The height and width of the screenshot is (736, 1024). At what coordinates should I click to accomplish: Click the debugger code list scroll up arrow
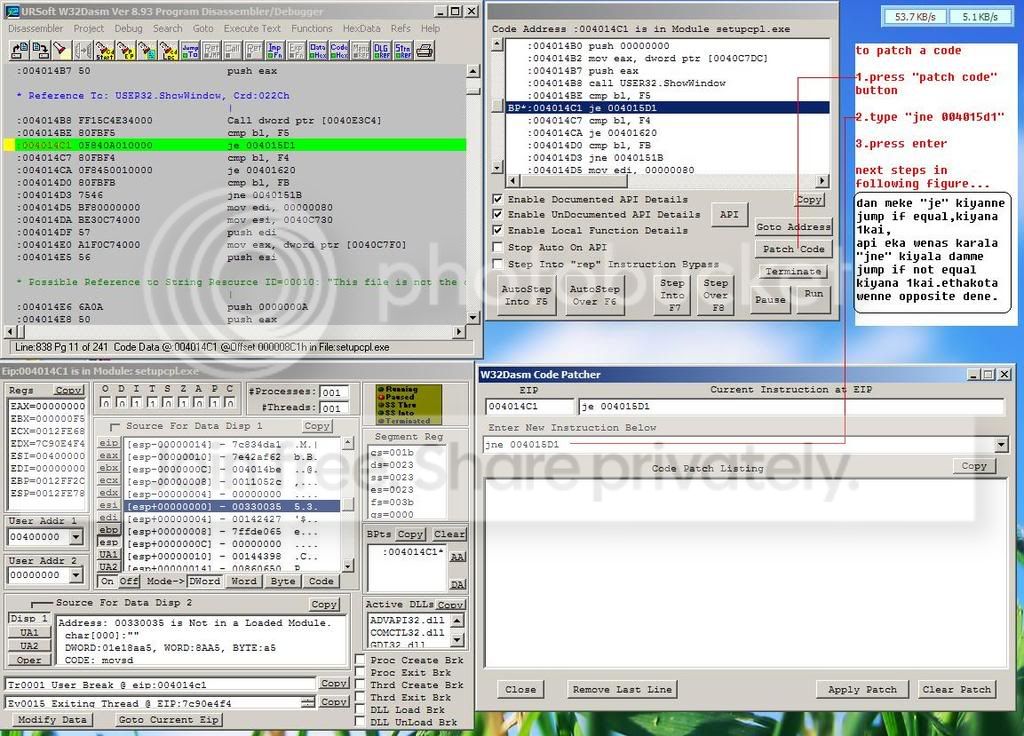pos(498,44)
